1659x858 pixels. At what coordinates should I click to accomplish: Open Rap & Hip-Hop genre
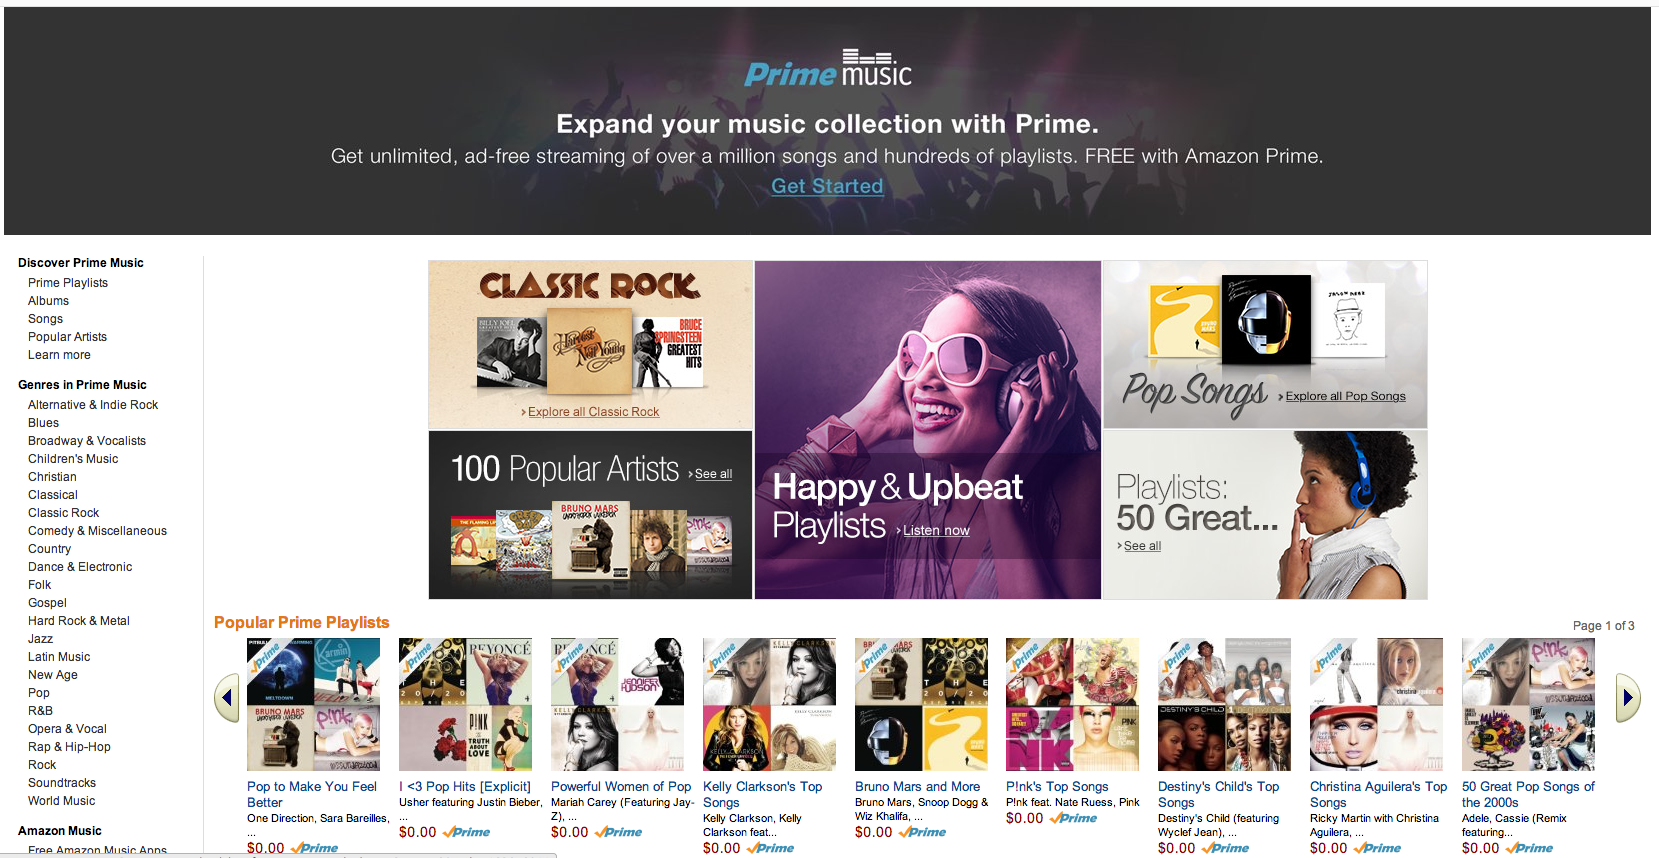69,747
